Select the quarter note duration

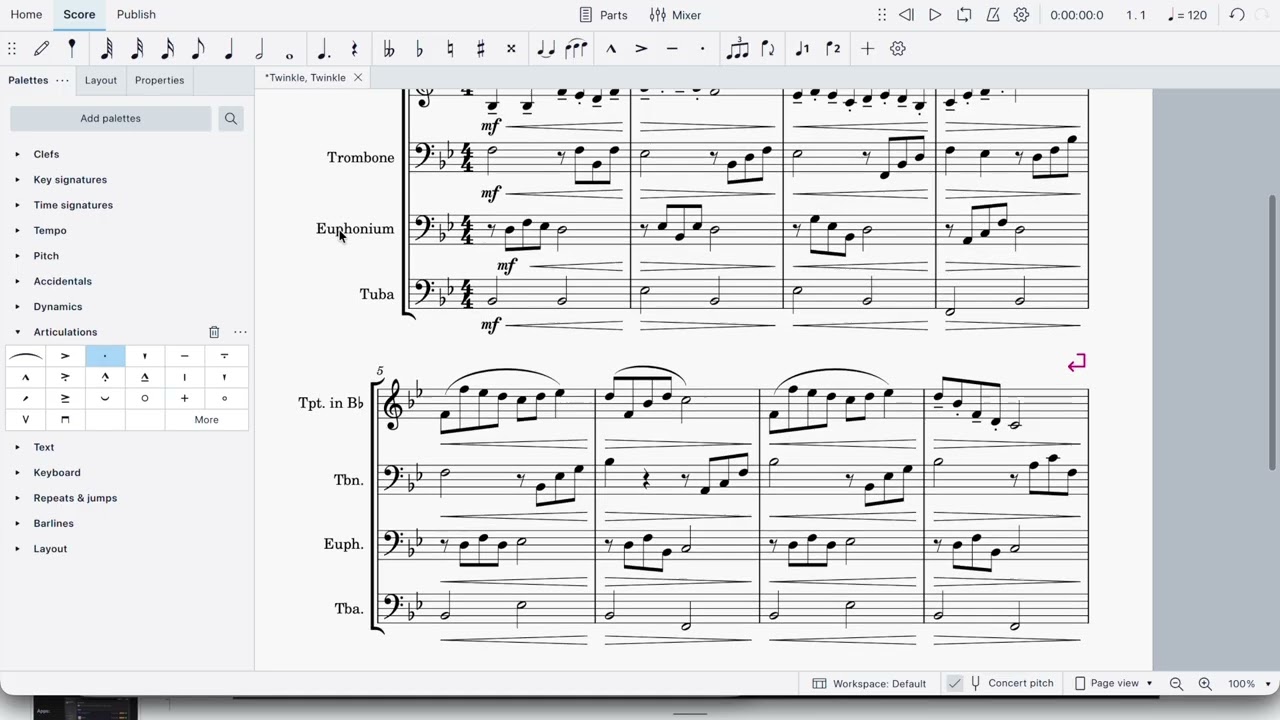tap(229, 48)
